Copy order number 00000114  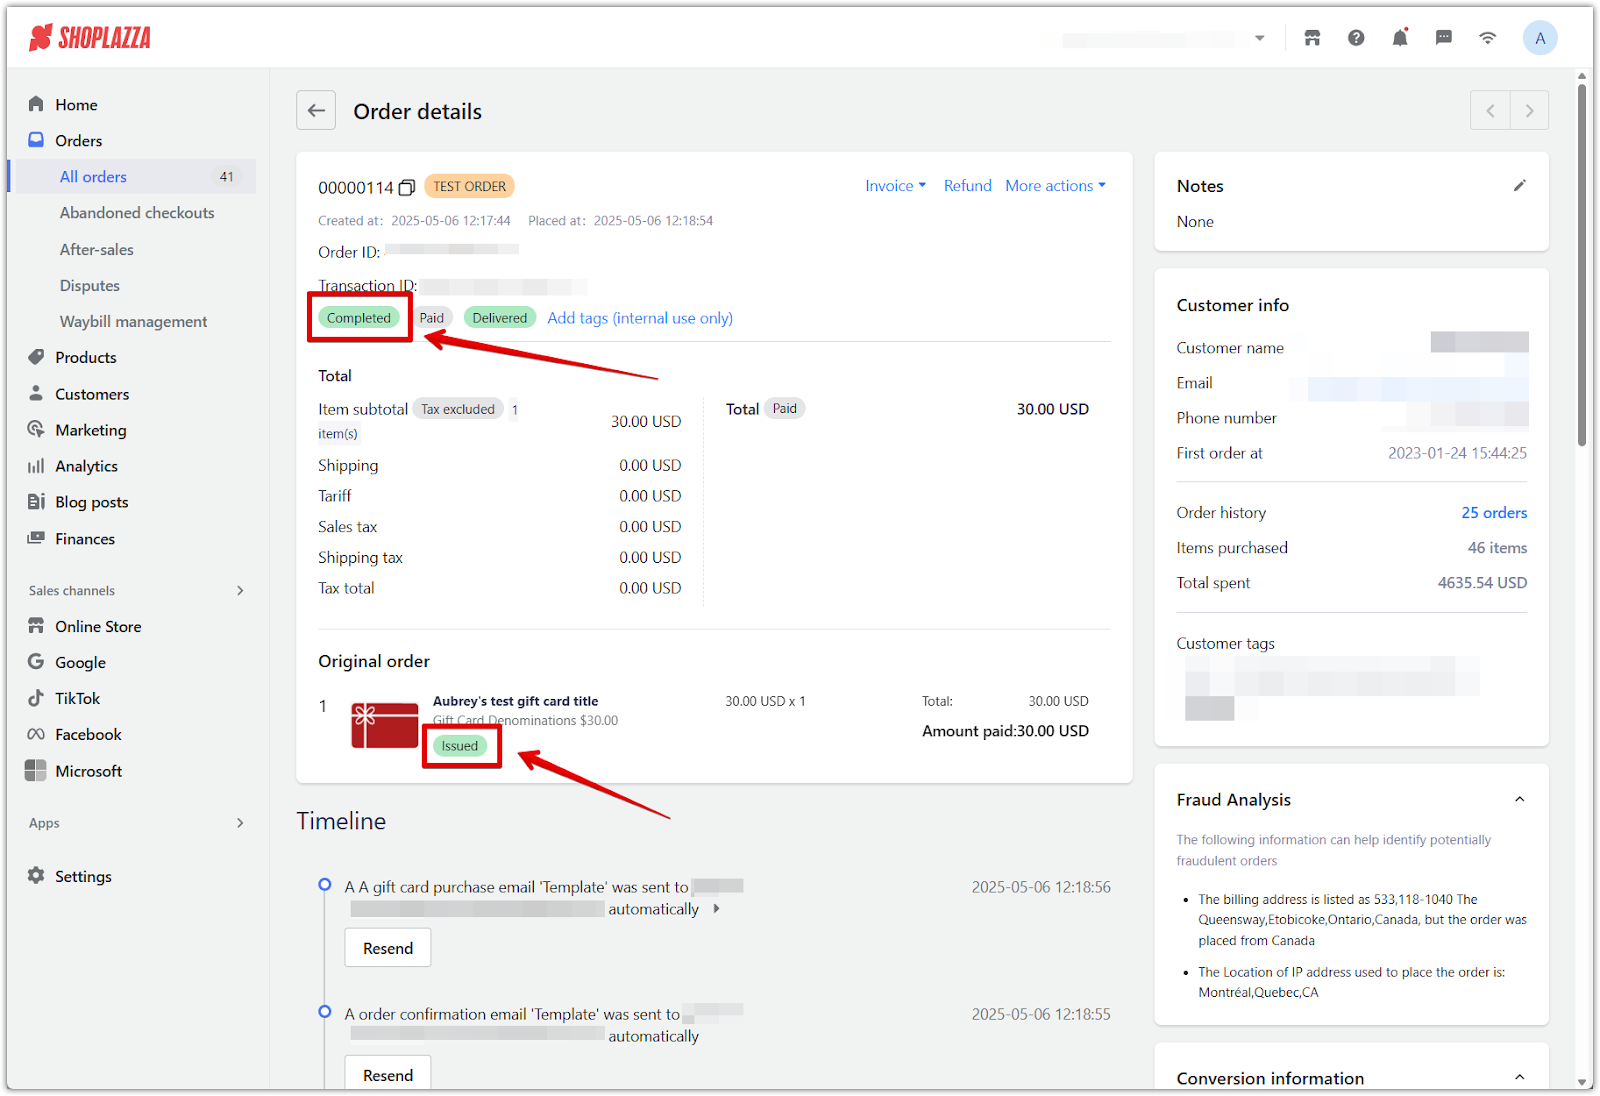click(407, 188)
